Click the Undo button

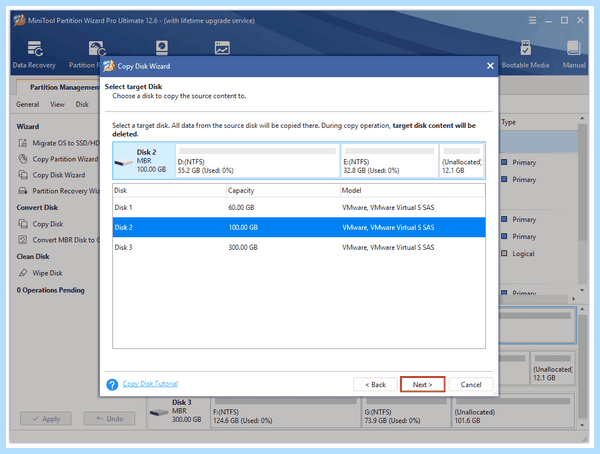tap(109, 419)
